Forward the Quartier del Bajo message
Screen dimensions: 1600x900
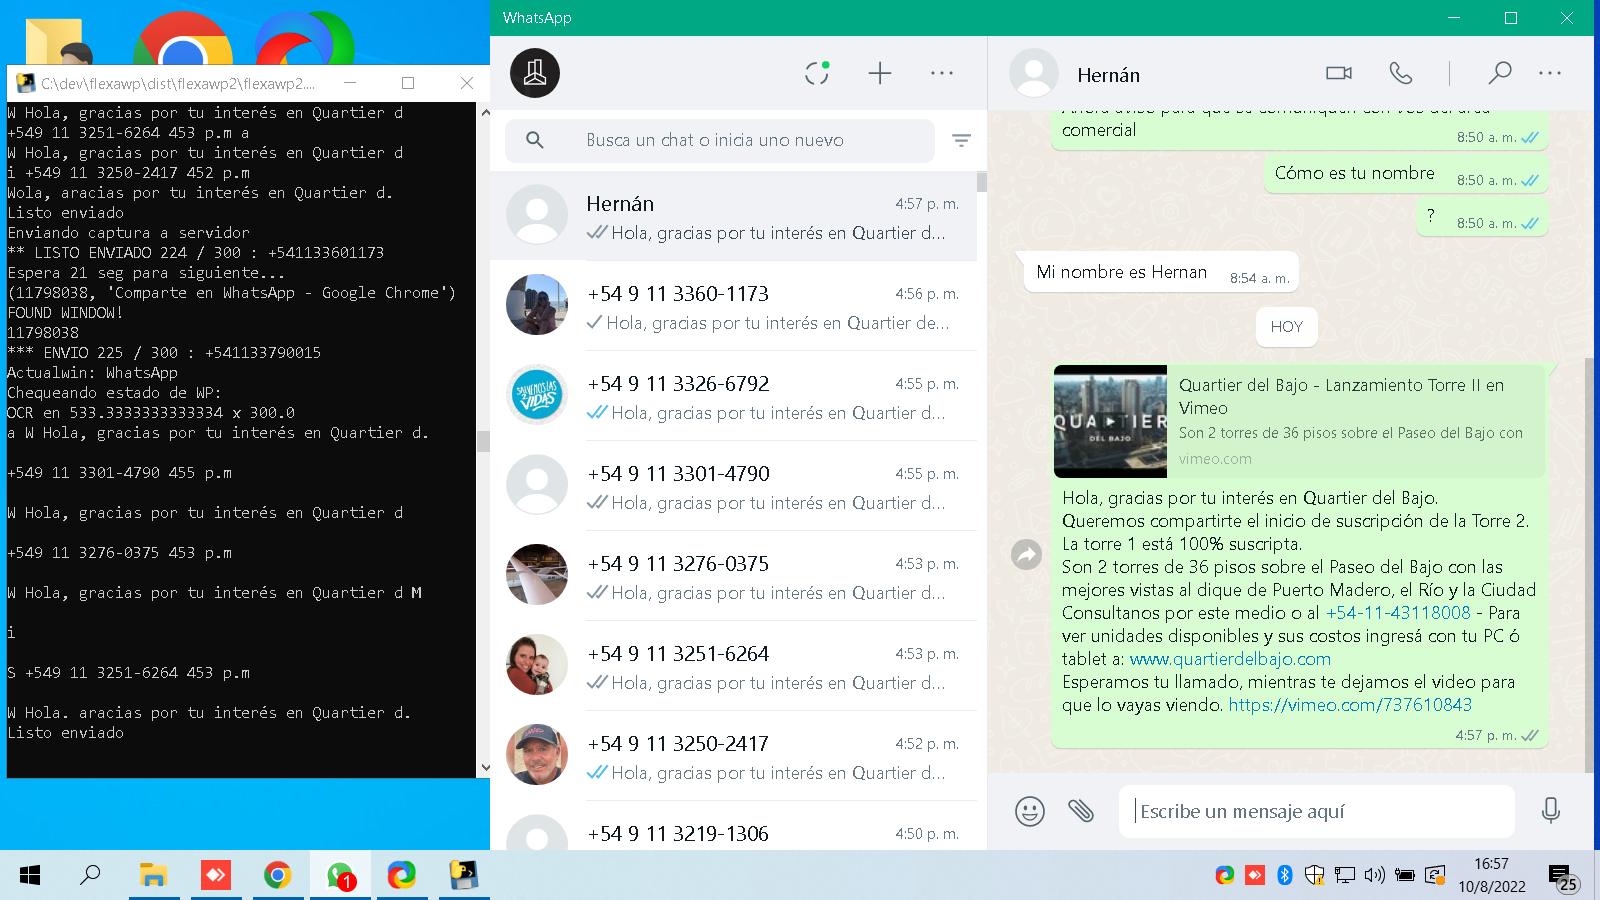click(1027, 554)
